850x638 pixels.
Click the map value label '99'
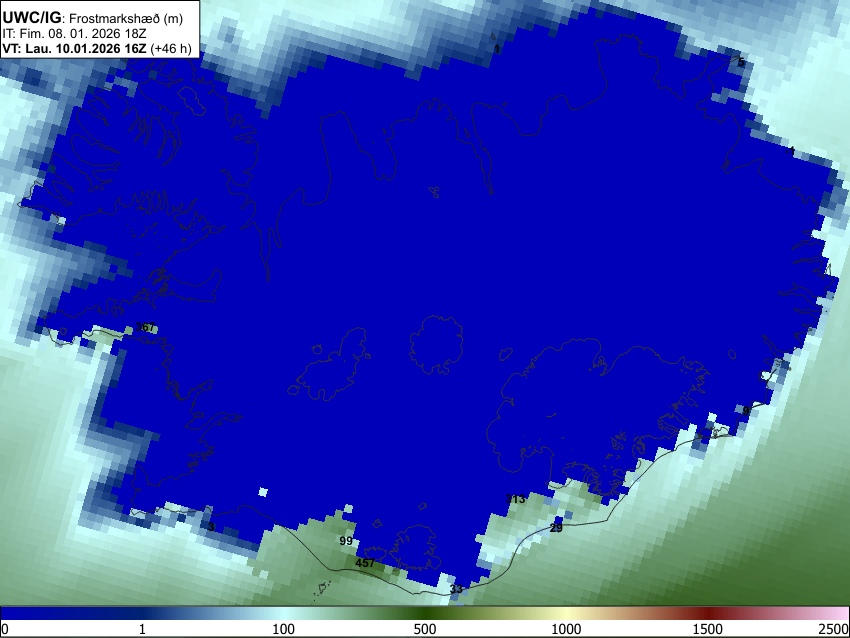point(346,540)
